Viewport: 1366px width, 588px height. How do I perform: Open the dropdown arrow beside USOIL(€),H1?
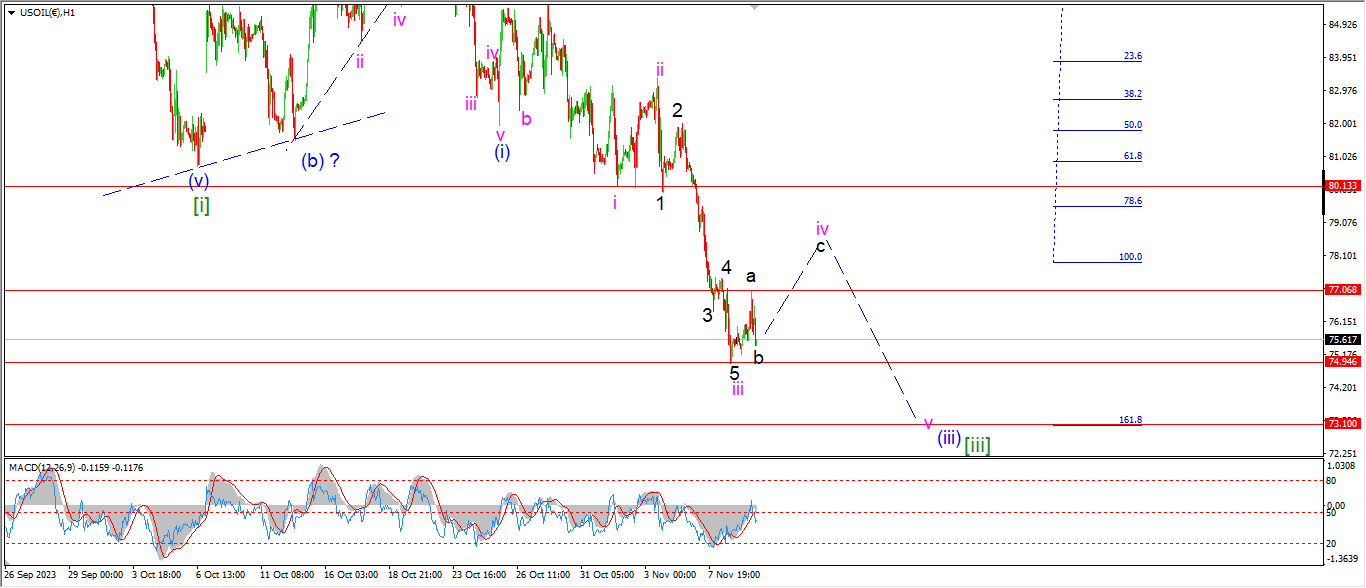(x=11, y=11)
